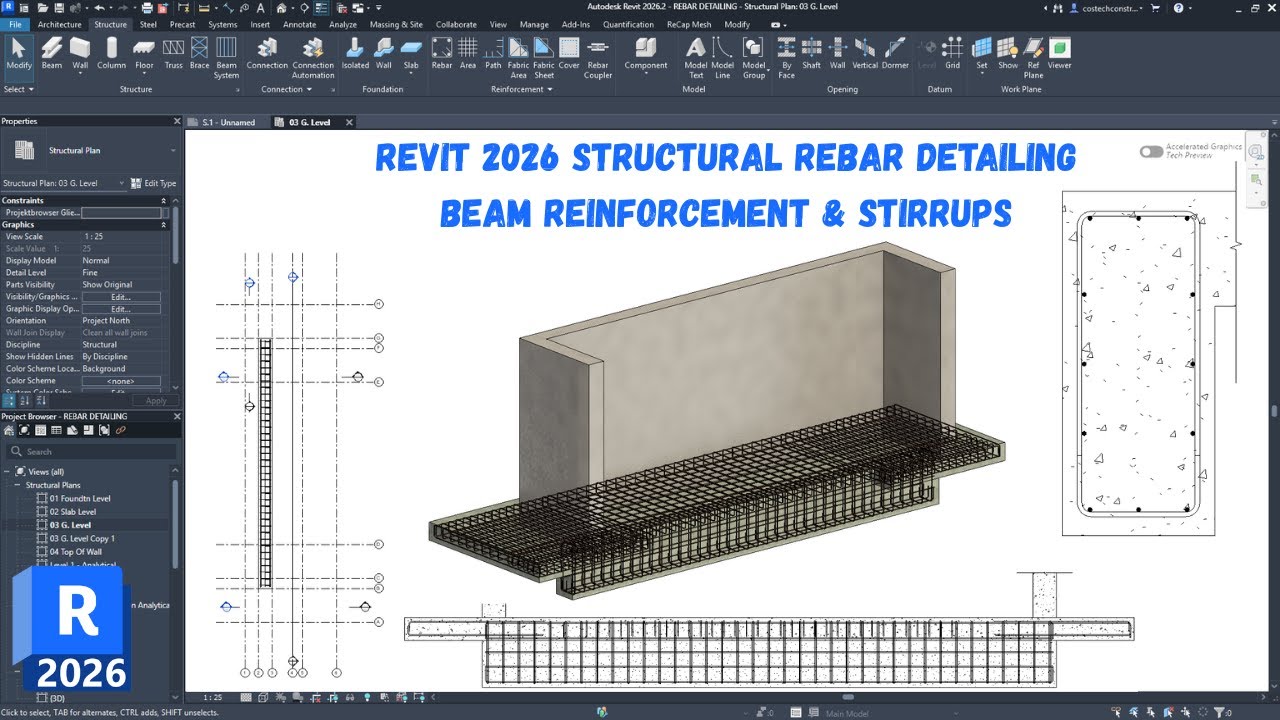Select the Rebar tool
Screen dimensions: 1280x720
442,53
